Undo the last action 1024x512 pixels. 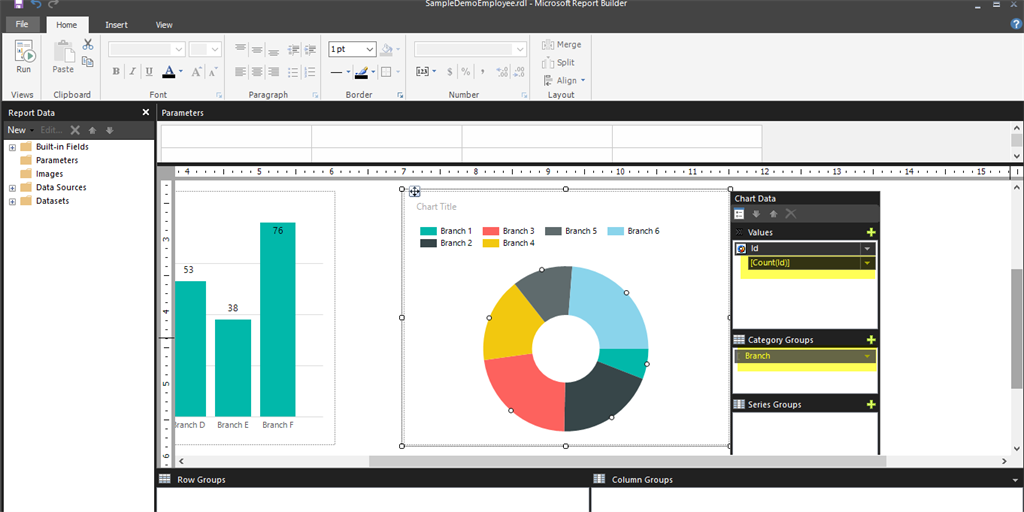[36, 5]
